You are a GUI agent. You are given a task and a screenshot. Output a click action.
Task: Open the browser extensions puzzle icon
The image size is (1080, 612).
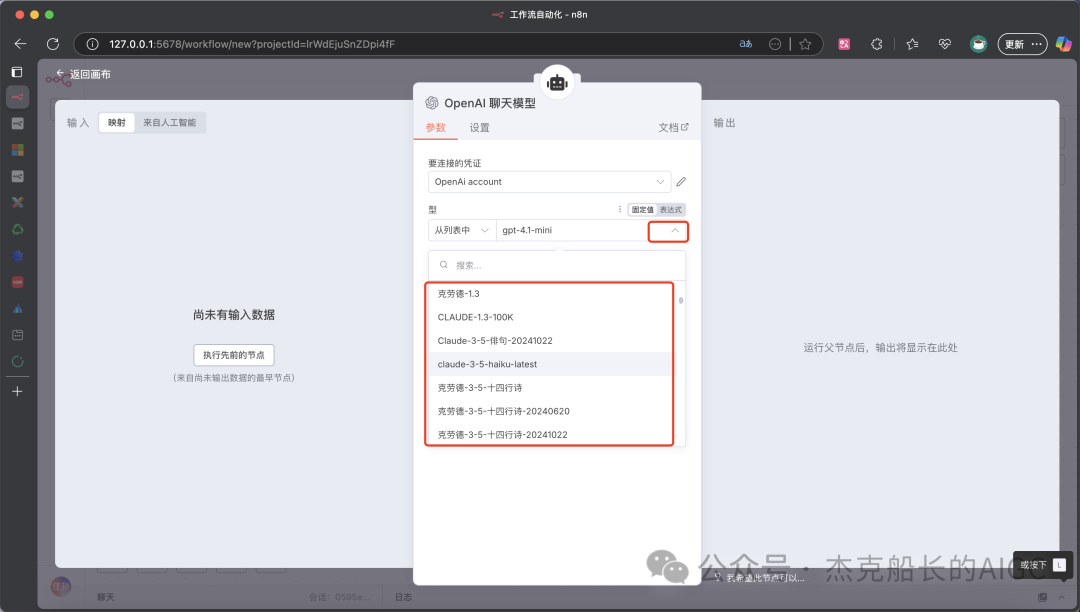[x=877, y=44]
